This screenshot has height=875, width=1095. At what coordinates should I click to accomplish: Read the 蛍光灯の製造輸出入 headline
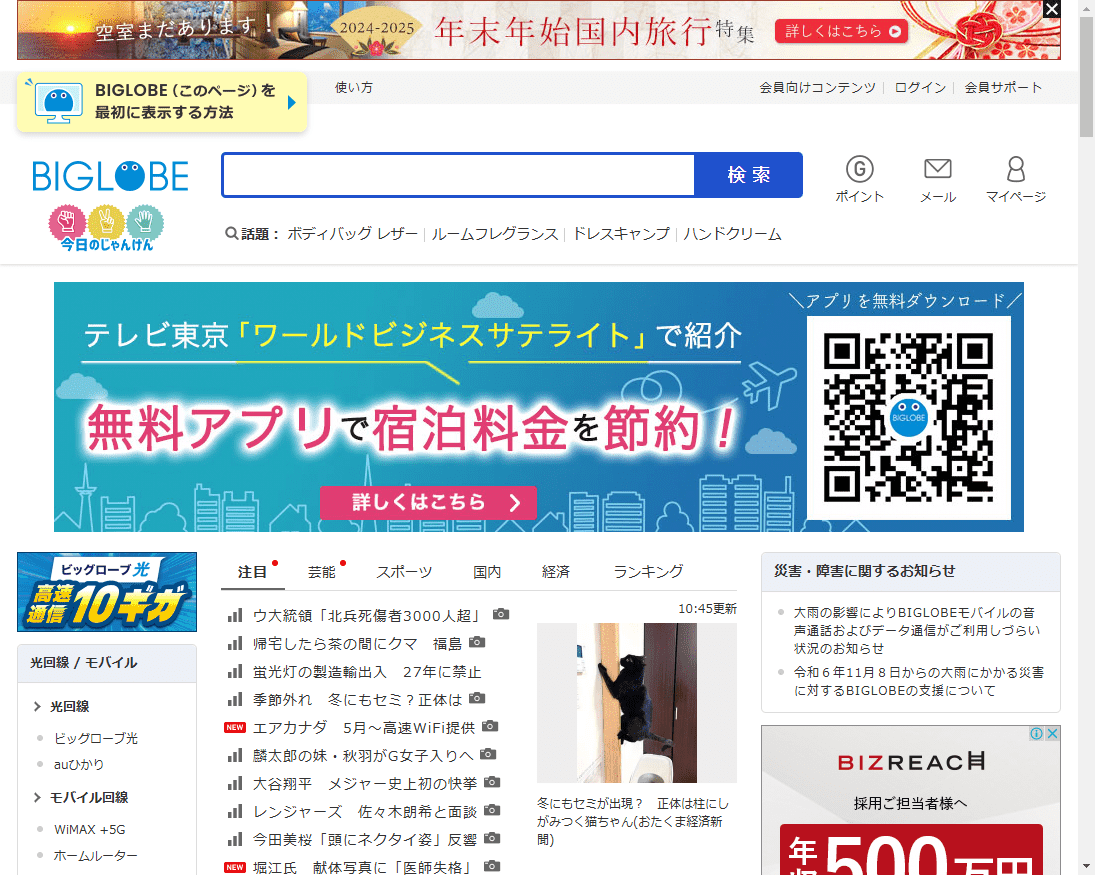367,672
